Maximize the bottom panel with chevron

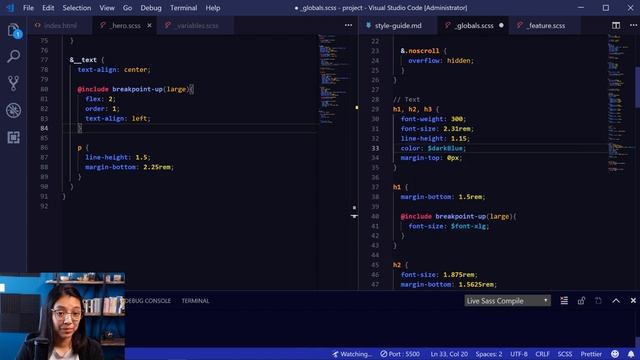tap(616, 301)
